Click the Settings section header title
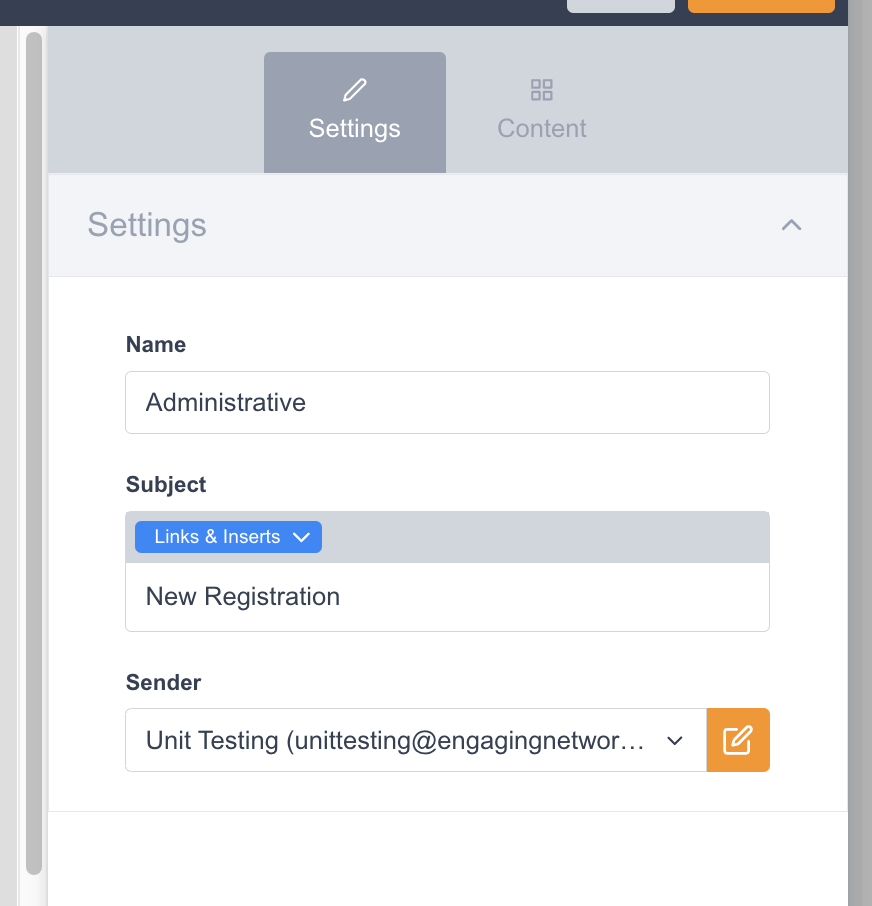Image resolution: width=872 pixels, height=906 pixels. [x=147, y=225]
